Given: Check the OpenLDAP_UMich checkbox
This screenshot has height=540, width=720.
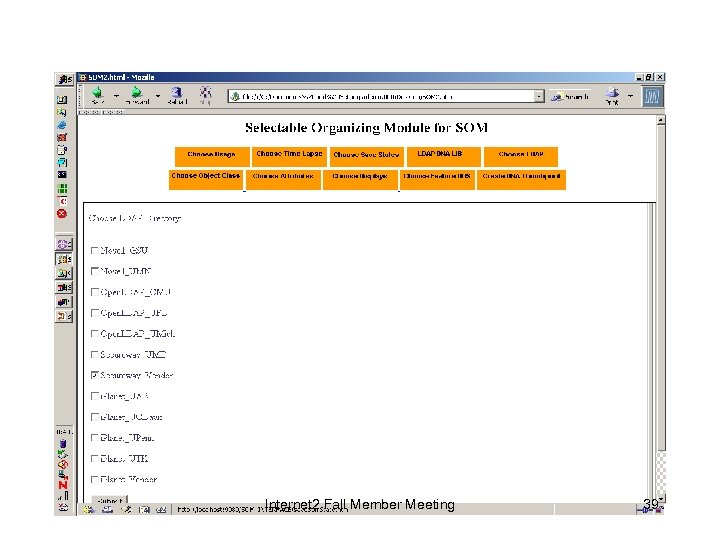Looking at the screenshot, I should pyautogui.click(x=95, y=333).
